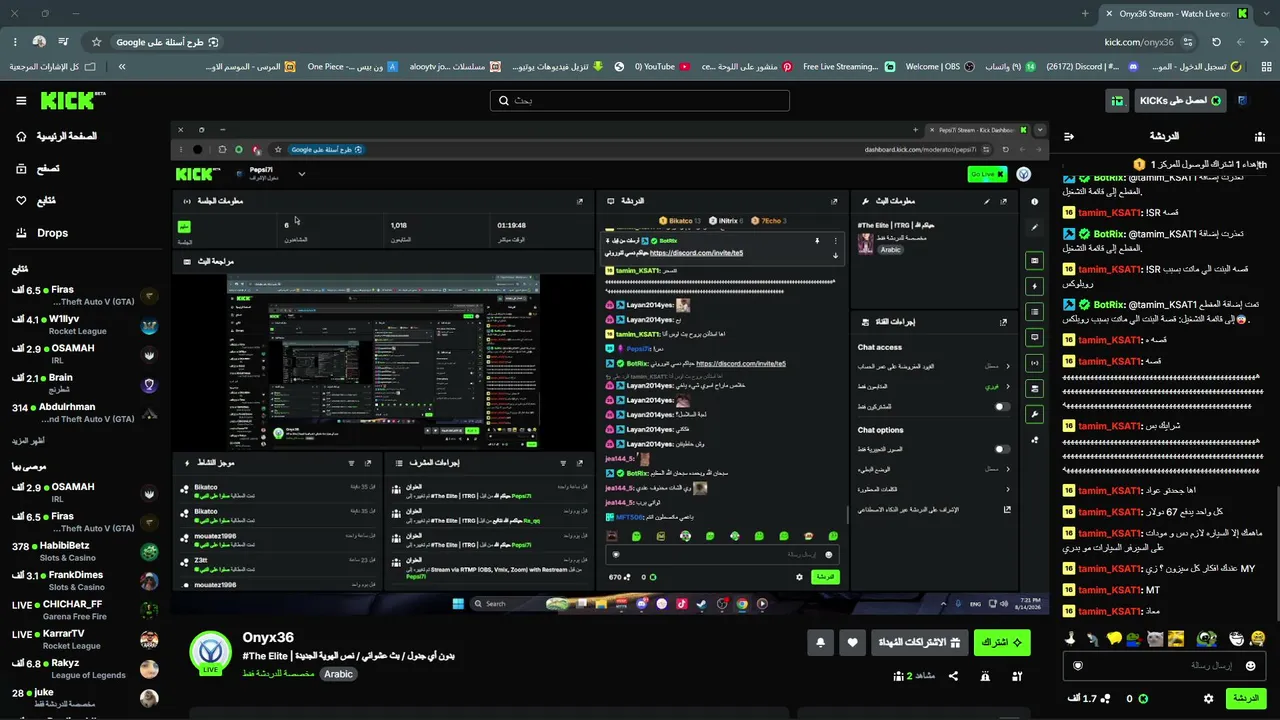Open the مخصصة للدردشة فقط category link
Image resolution: width=1280 pixels, height=720 pixels.
[x=279, y=674]
